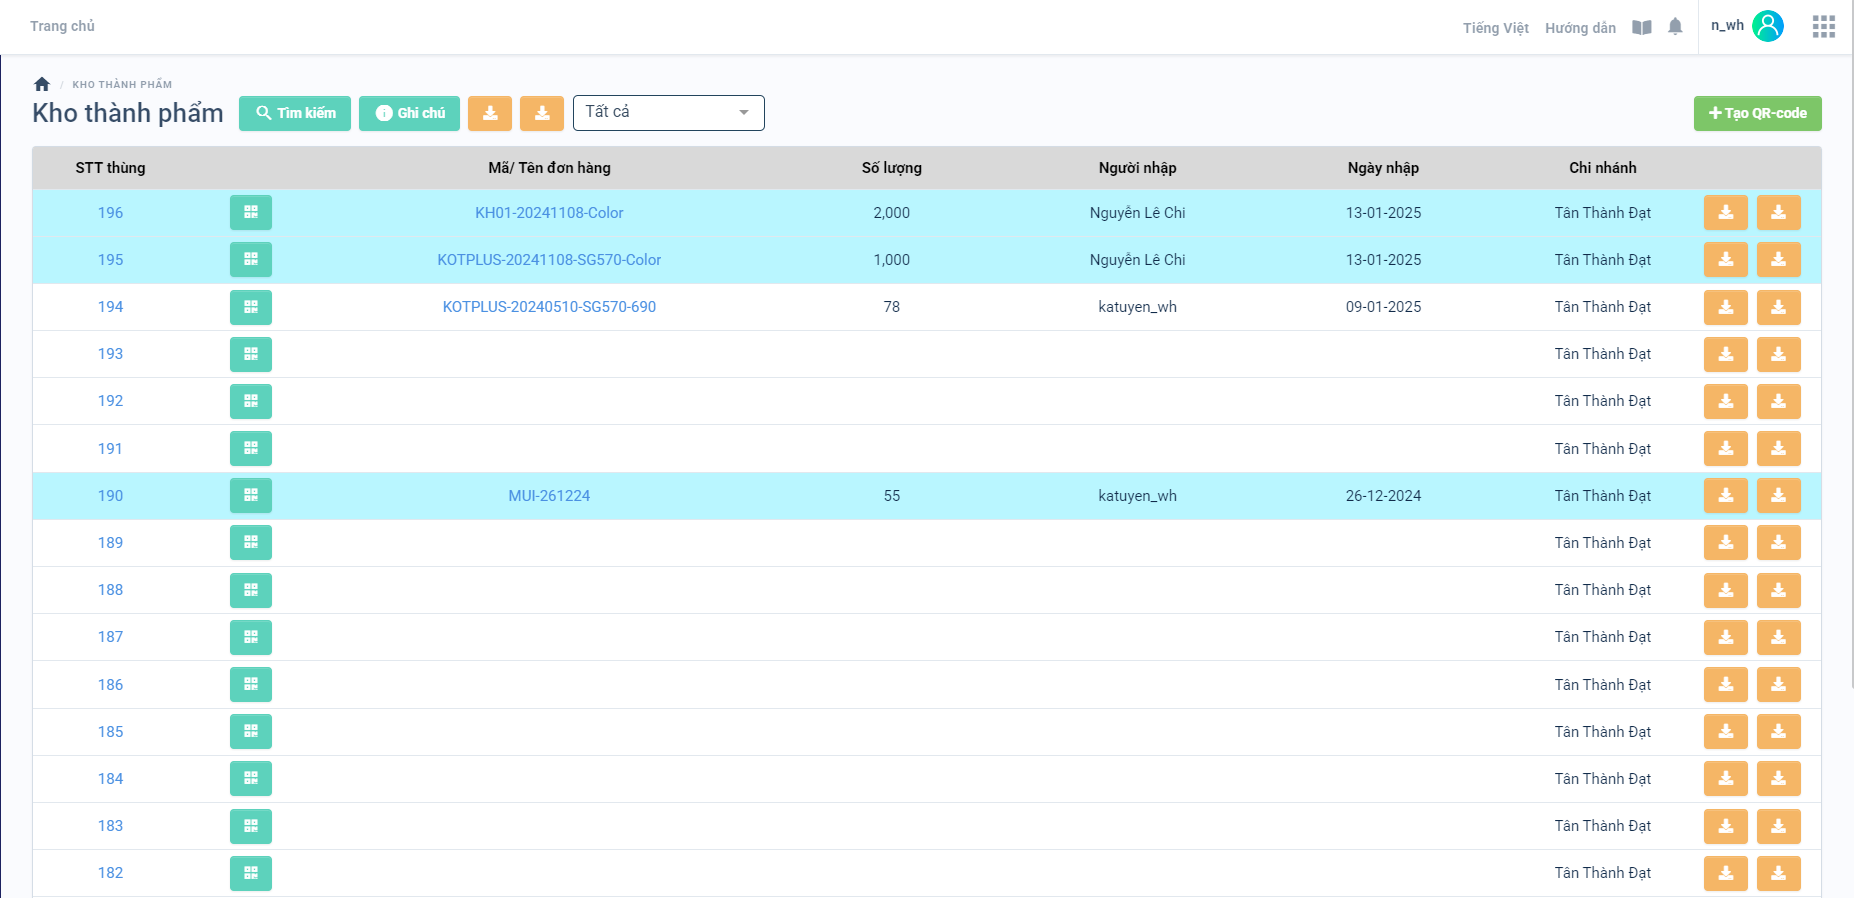Viewport: 1854px width, 898px height.
Task: Click first orange download button beside Ghi chú
Action: [x=490, y=113]
